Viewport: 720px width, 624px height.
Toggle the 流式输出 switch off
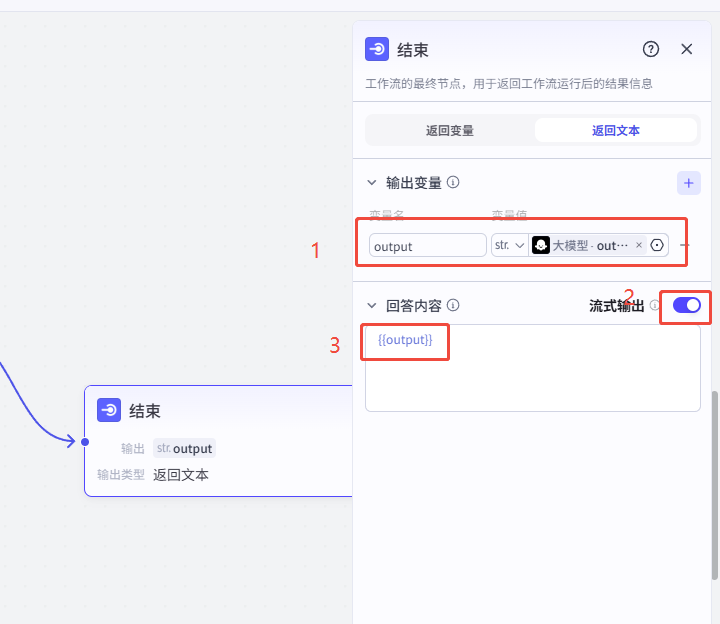pyautogui.click(x=686, y=305)
